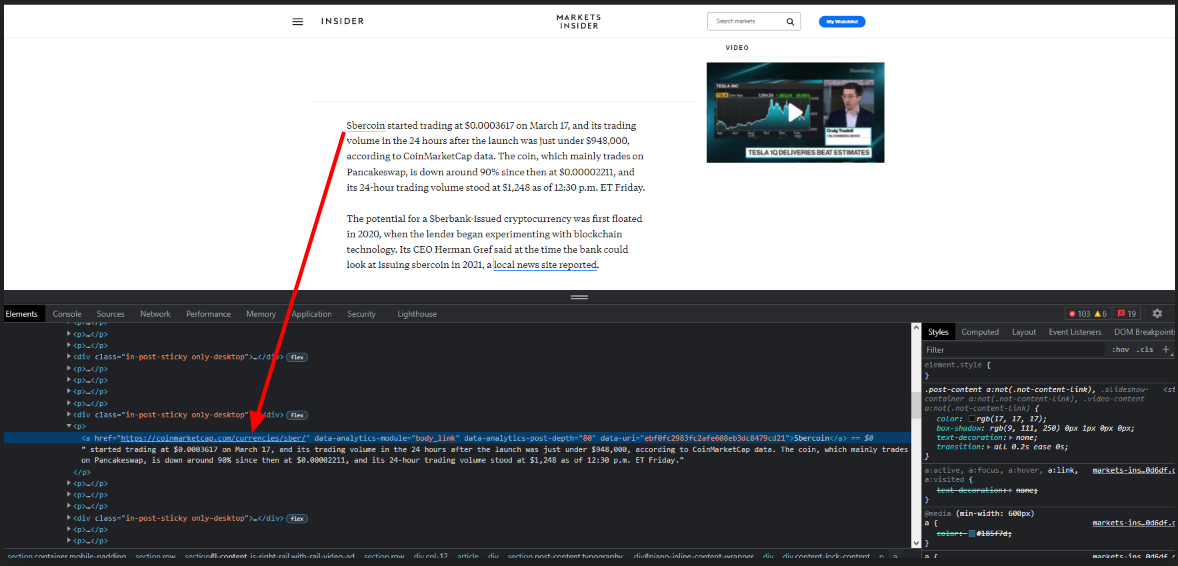Click the VIDEO heading on the page
Viewport: 1178px width, 566px height.
point(737,47)
